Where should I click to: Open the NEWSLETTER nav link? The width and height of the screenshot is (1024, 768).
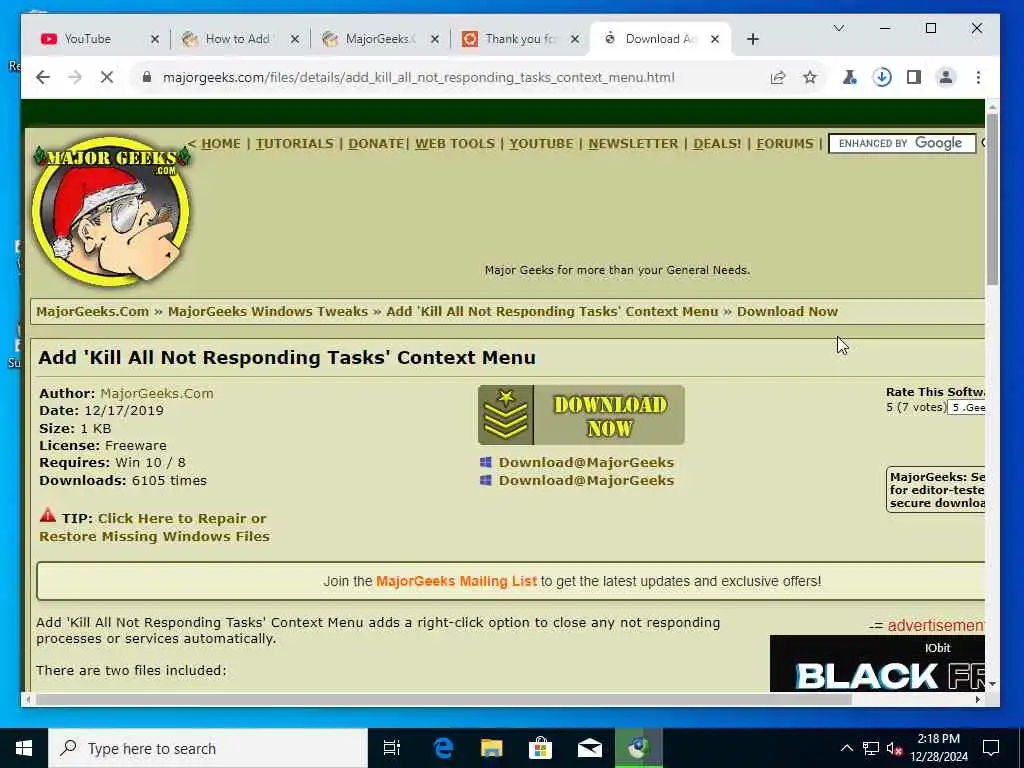[633, 144]
